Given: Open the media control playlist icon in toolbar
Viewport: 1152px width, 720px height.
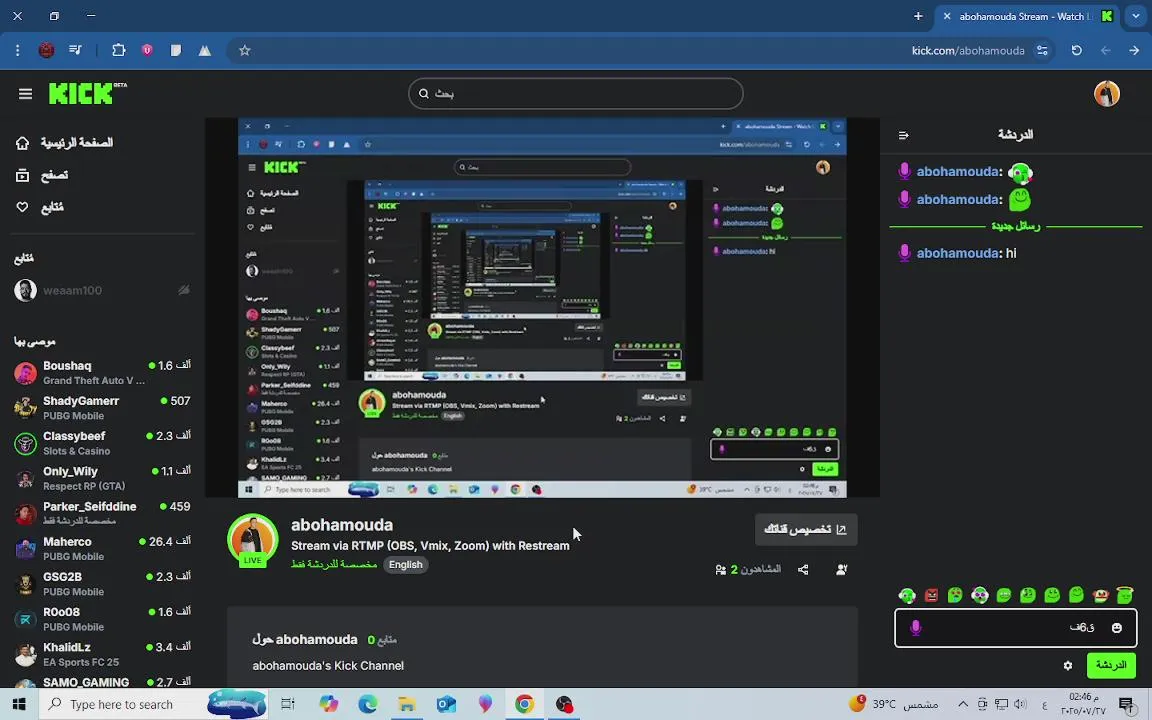Looking at the screenshot, I should (75, 50).
